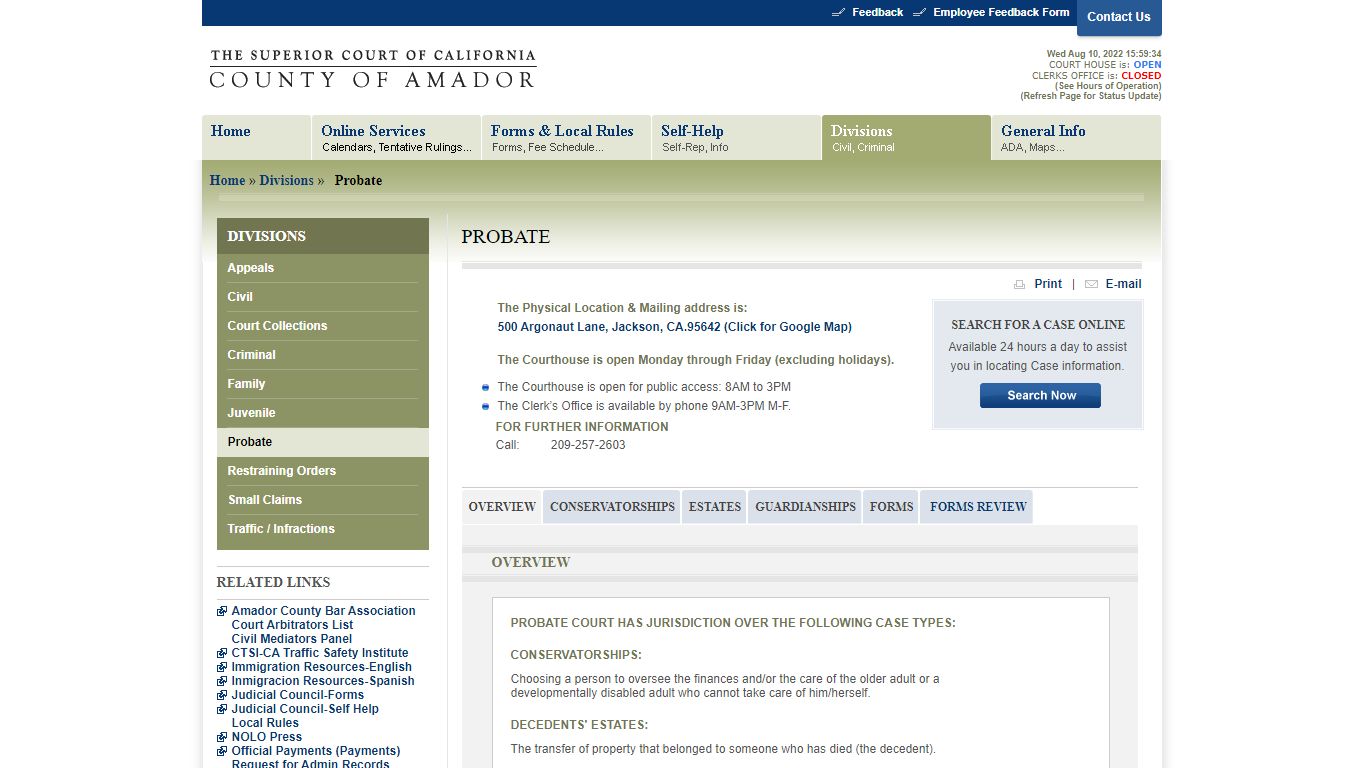
Task: Switch to the Forms Review tab
Action: tap(977, 507)
